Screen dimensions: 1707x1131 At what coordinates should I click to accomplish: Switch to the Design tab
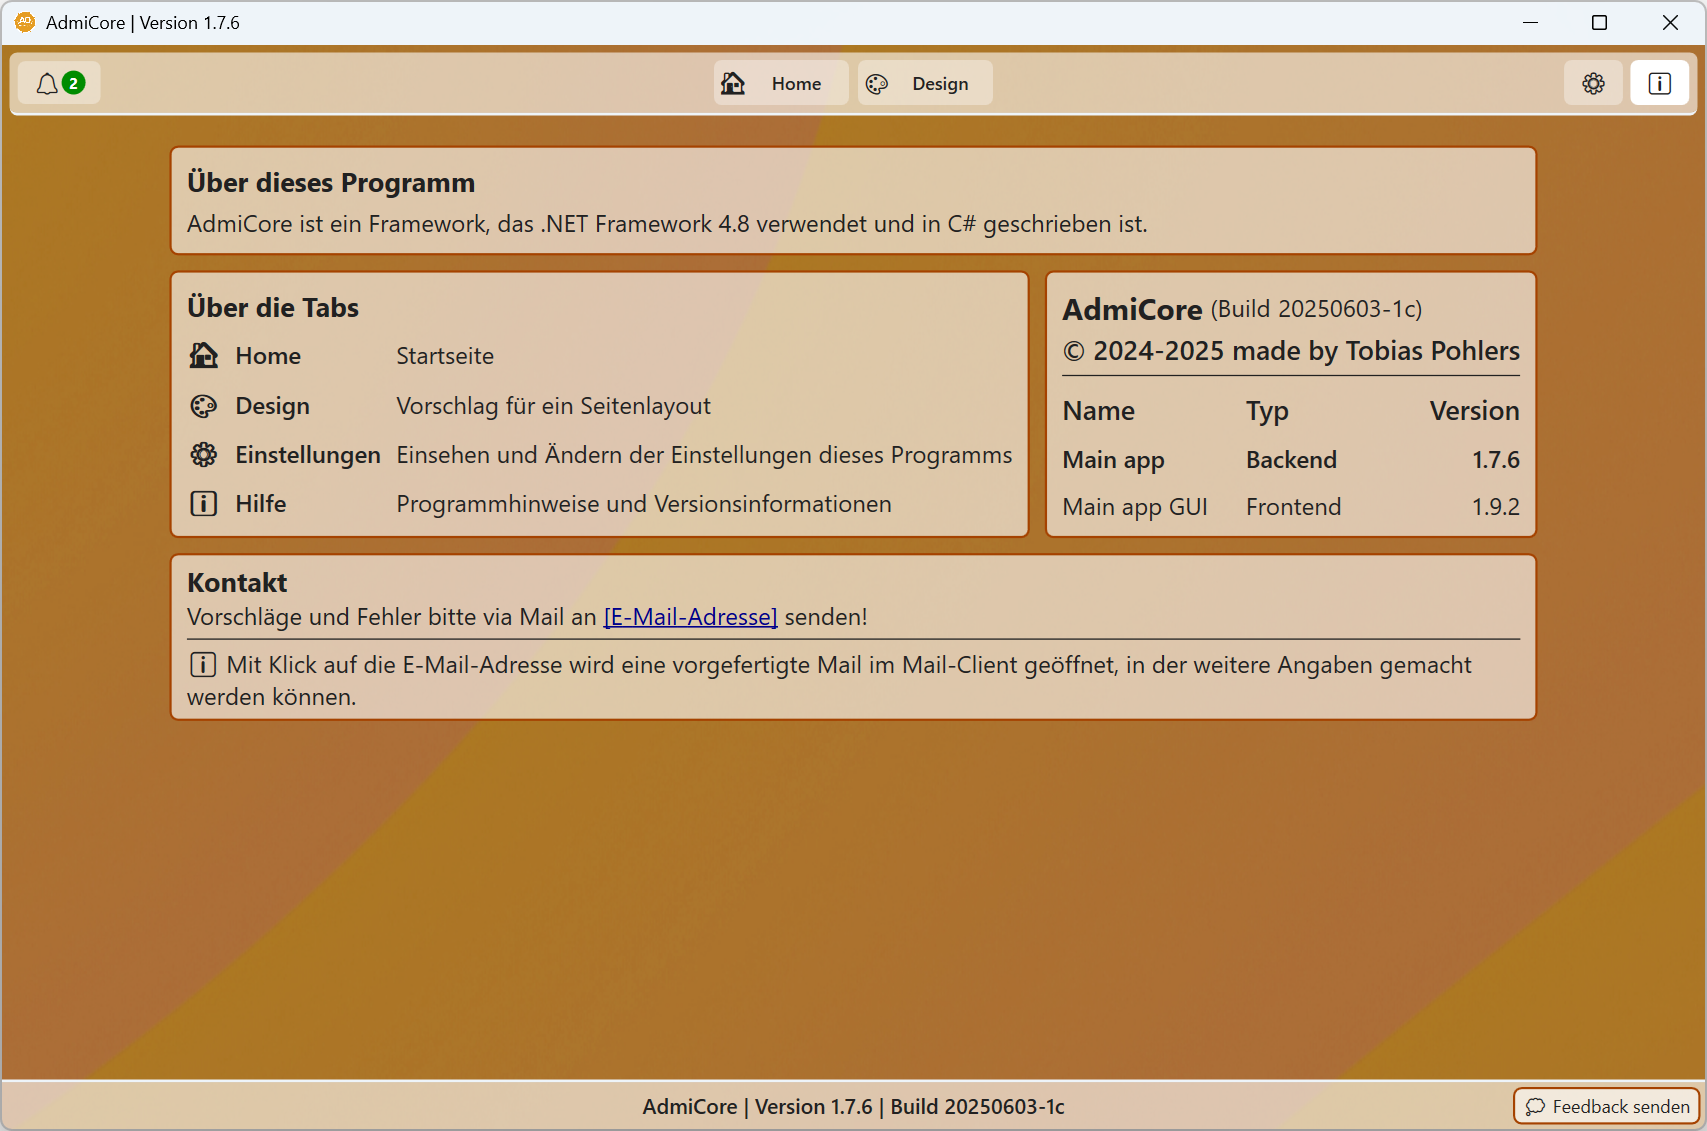(925, 84)
